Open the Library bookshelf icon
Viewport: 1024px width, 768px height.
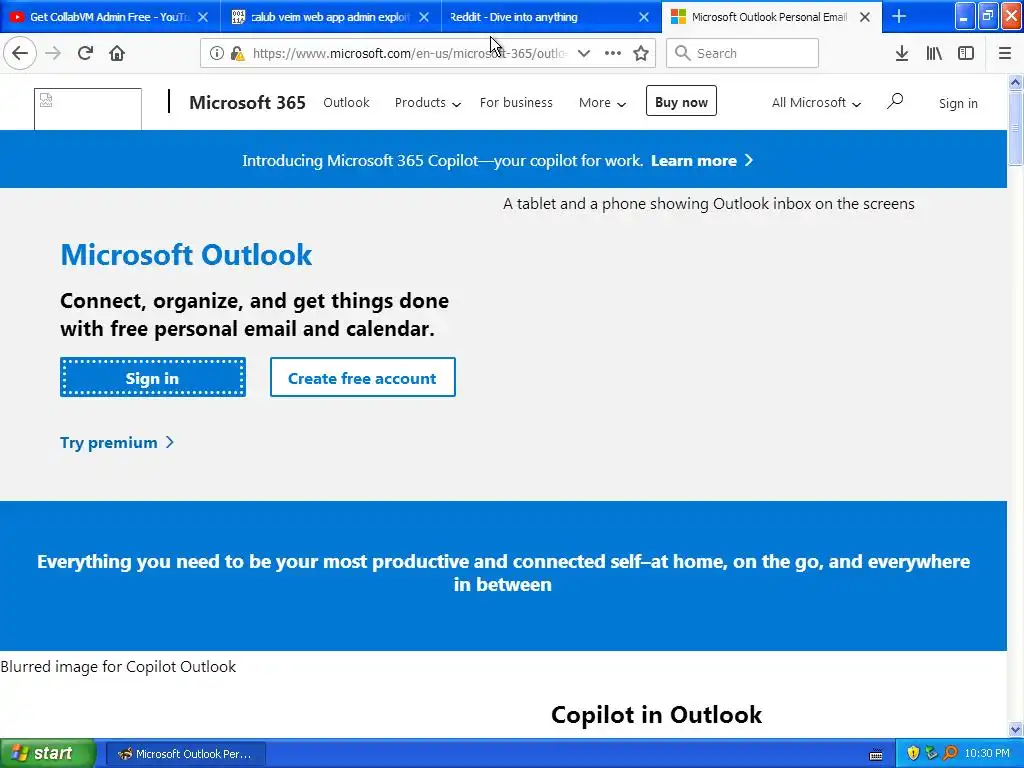(x=934, y=53)
